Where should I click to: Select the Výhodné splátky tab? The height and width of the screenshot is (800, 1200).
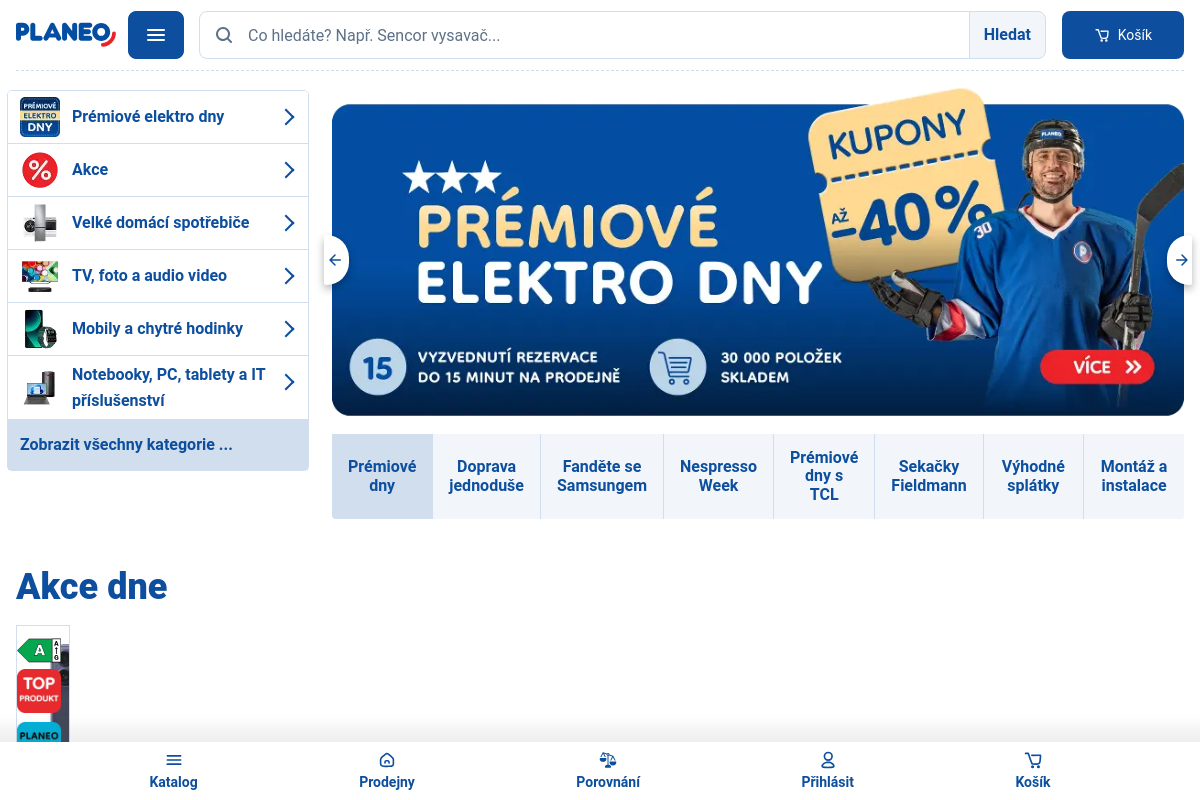pos(1033,476)
